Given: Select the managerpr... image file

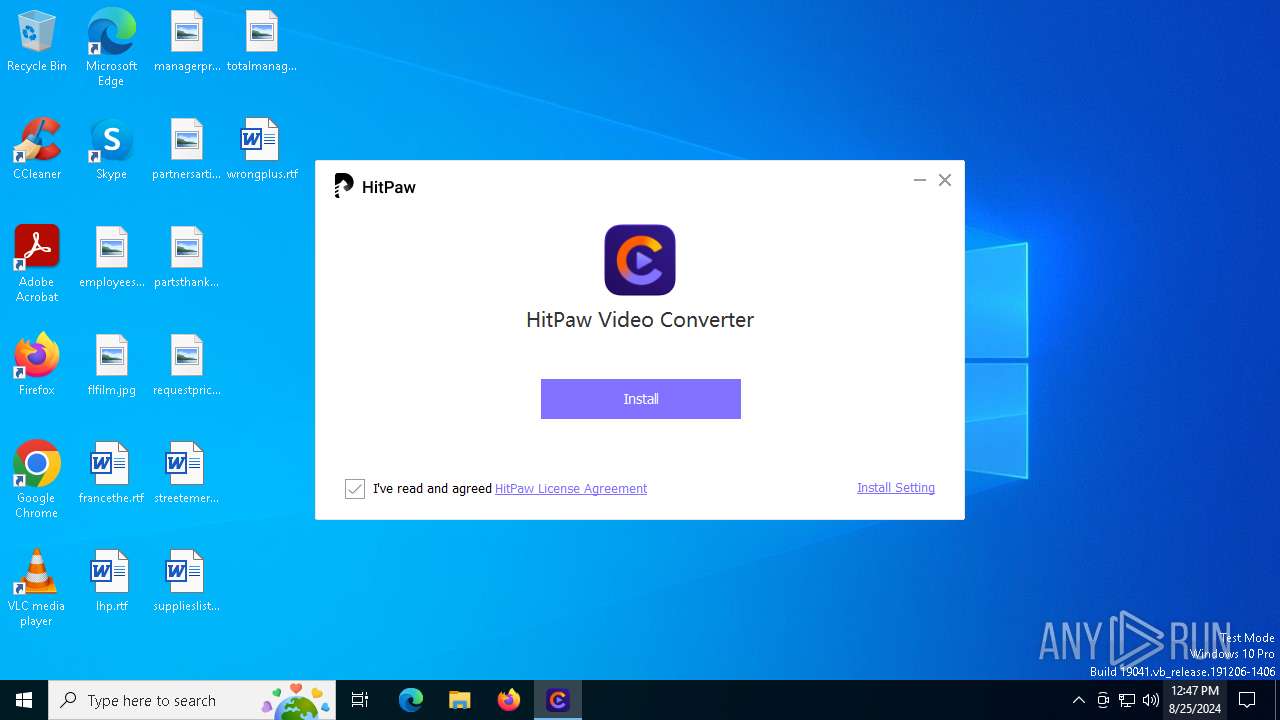Looking at the screenshot, I should tap(187, 42).
